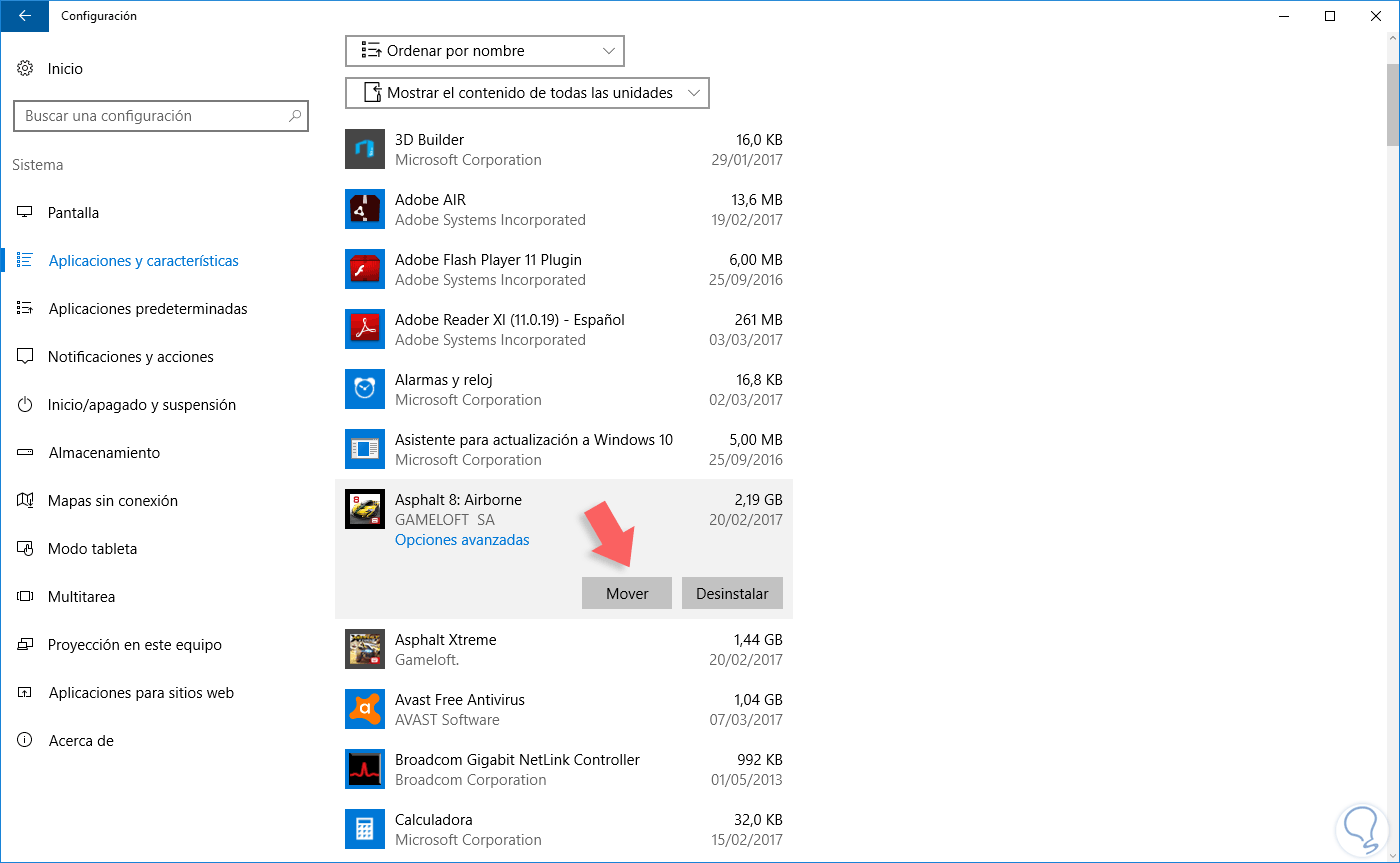Viewport: 1400px width, 863px height.
Task: Click the search magnifier icon
Action: coord(295,116)
